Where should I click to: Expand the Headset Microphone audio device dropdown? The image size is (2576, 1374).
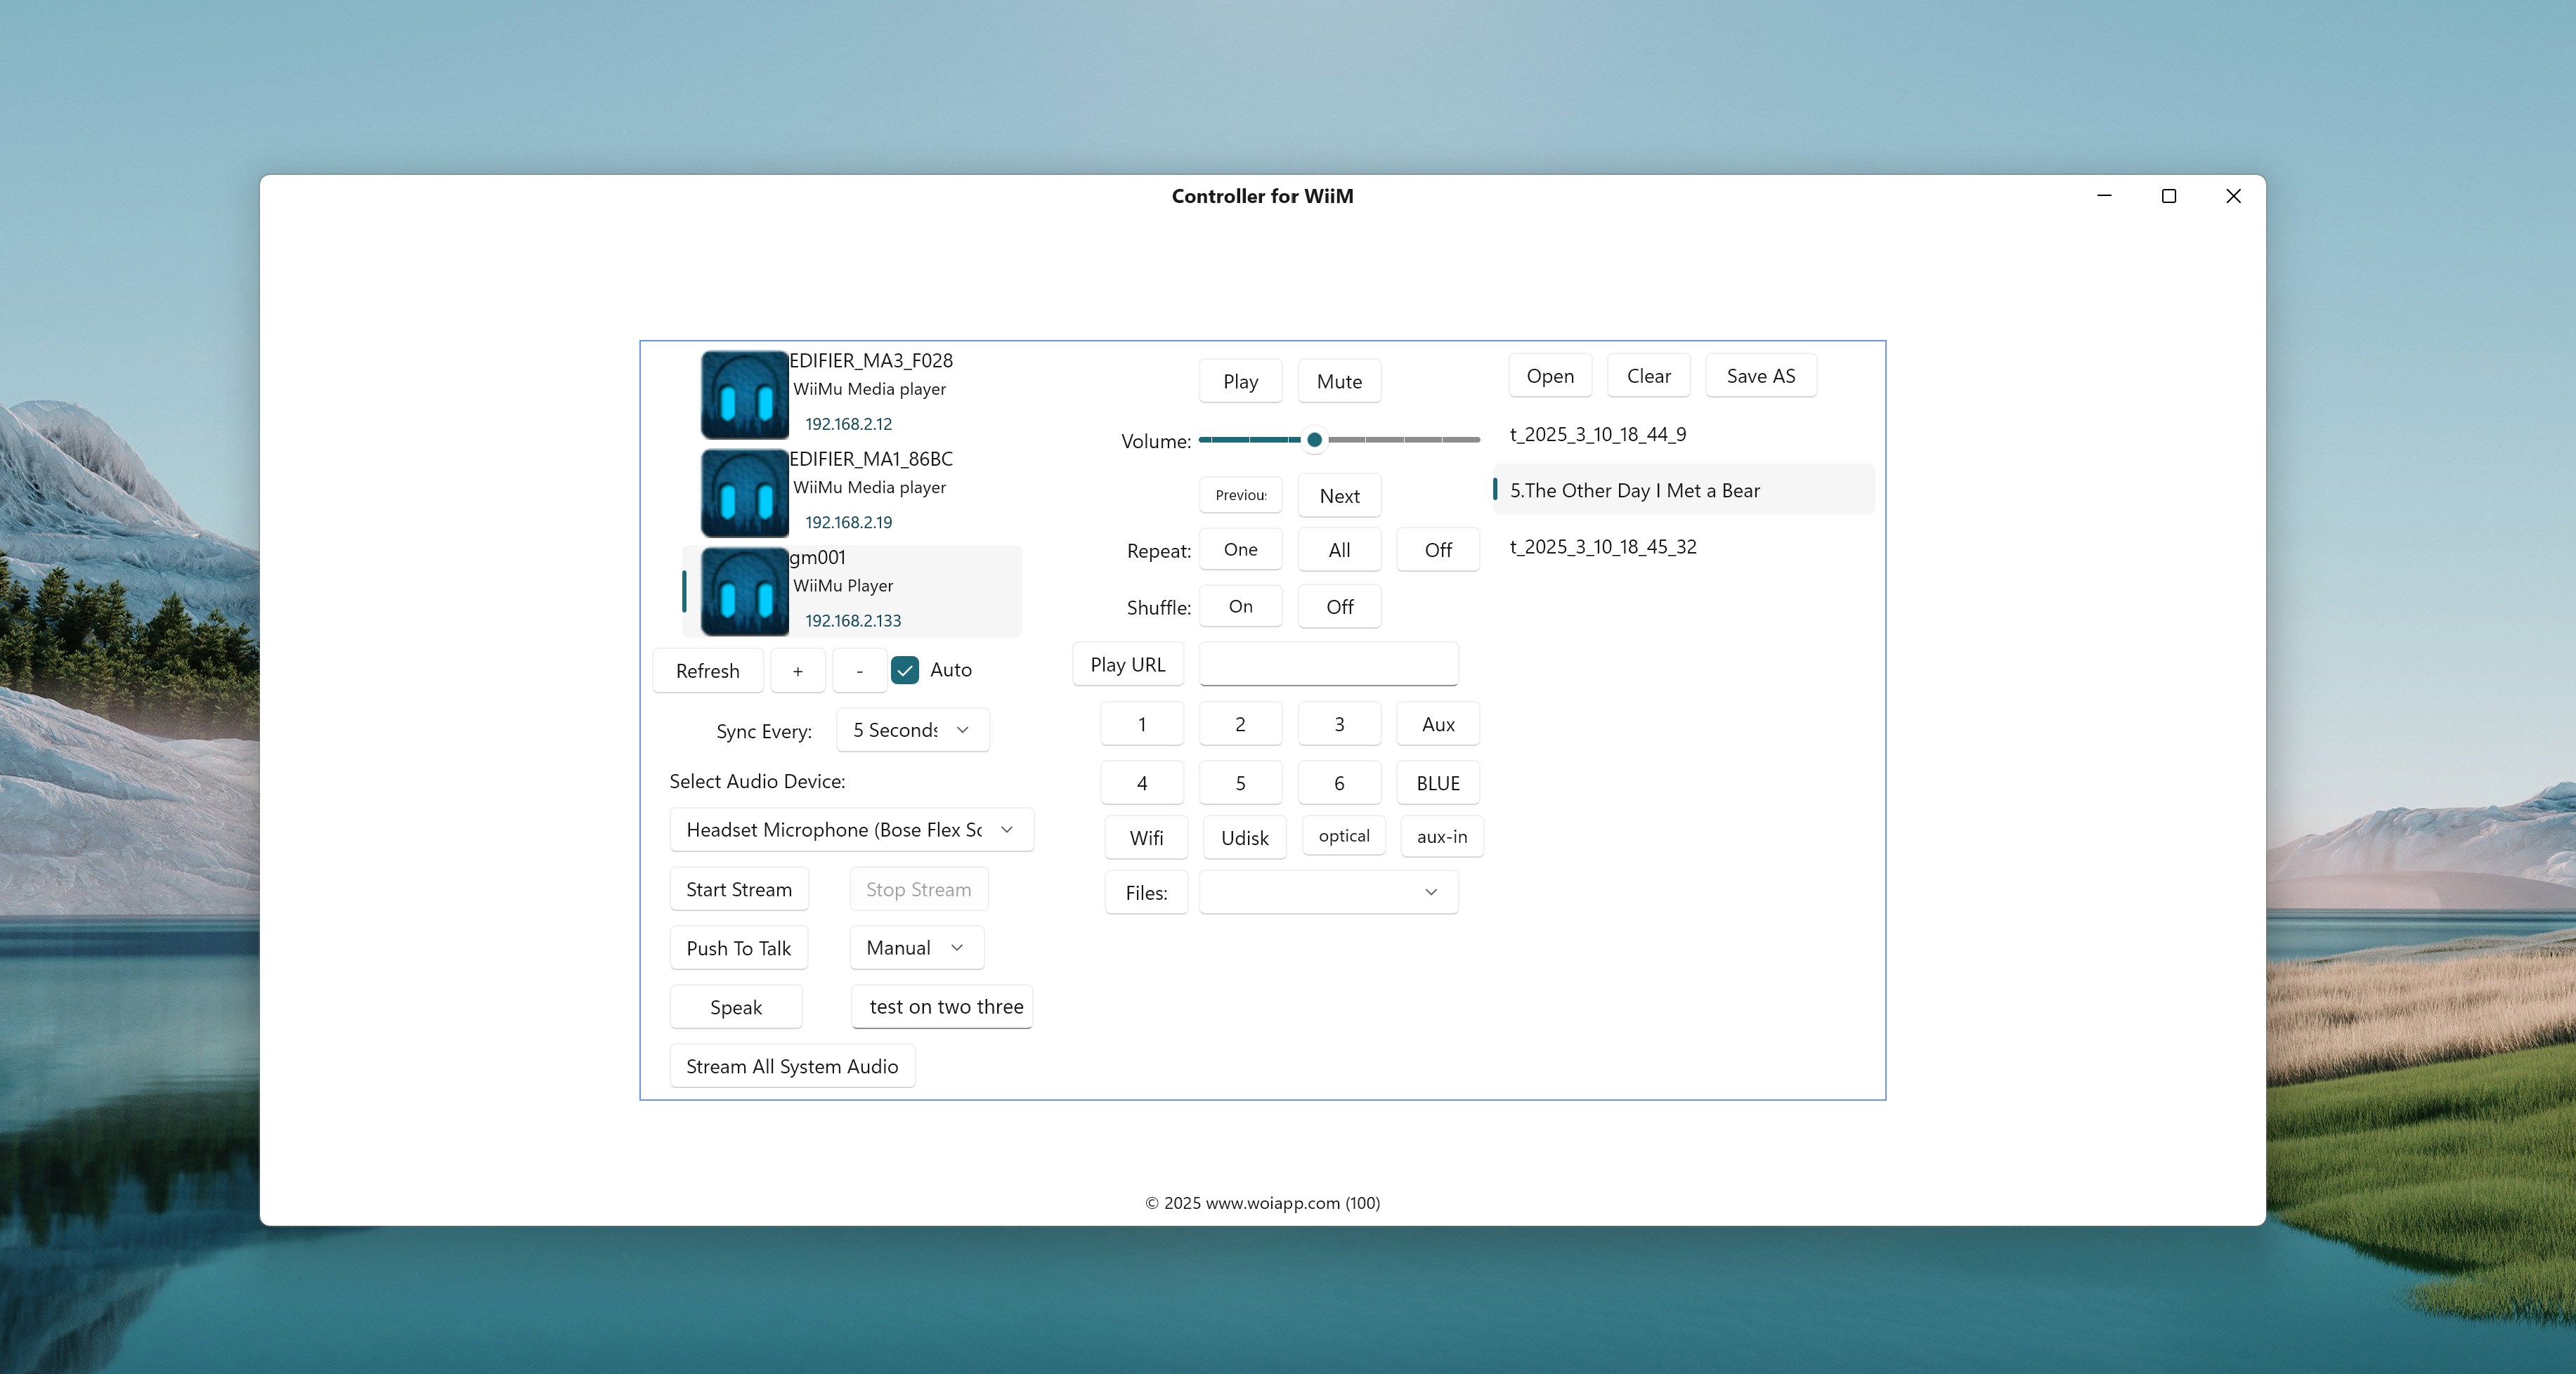pos(851,830)
